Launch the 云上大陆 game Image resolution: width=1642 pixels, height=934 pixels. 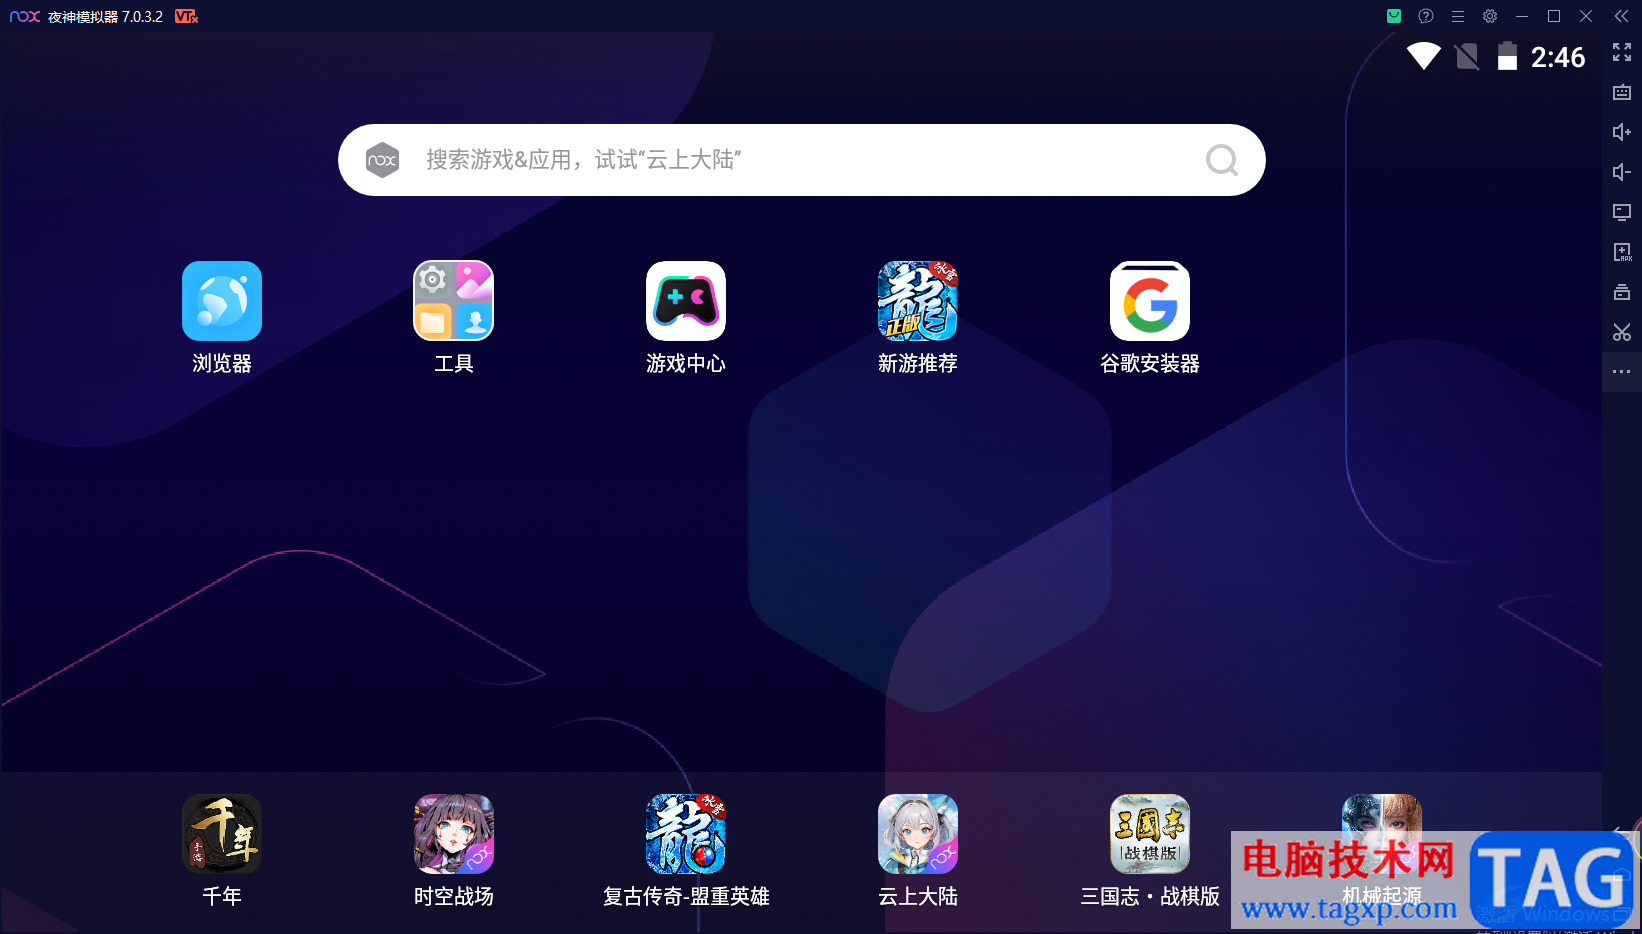coord(918,834)
